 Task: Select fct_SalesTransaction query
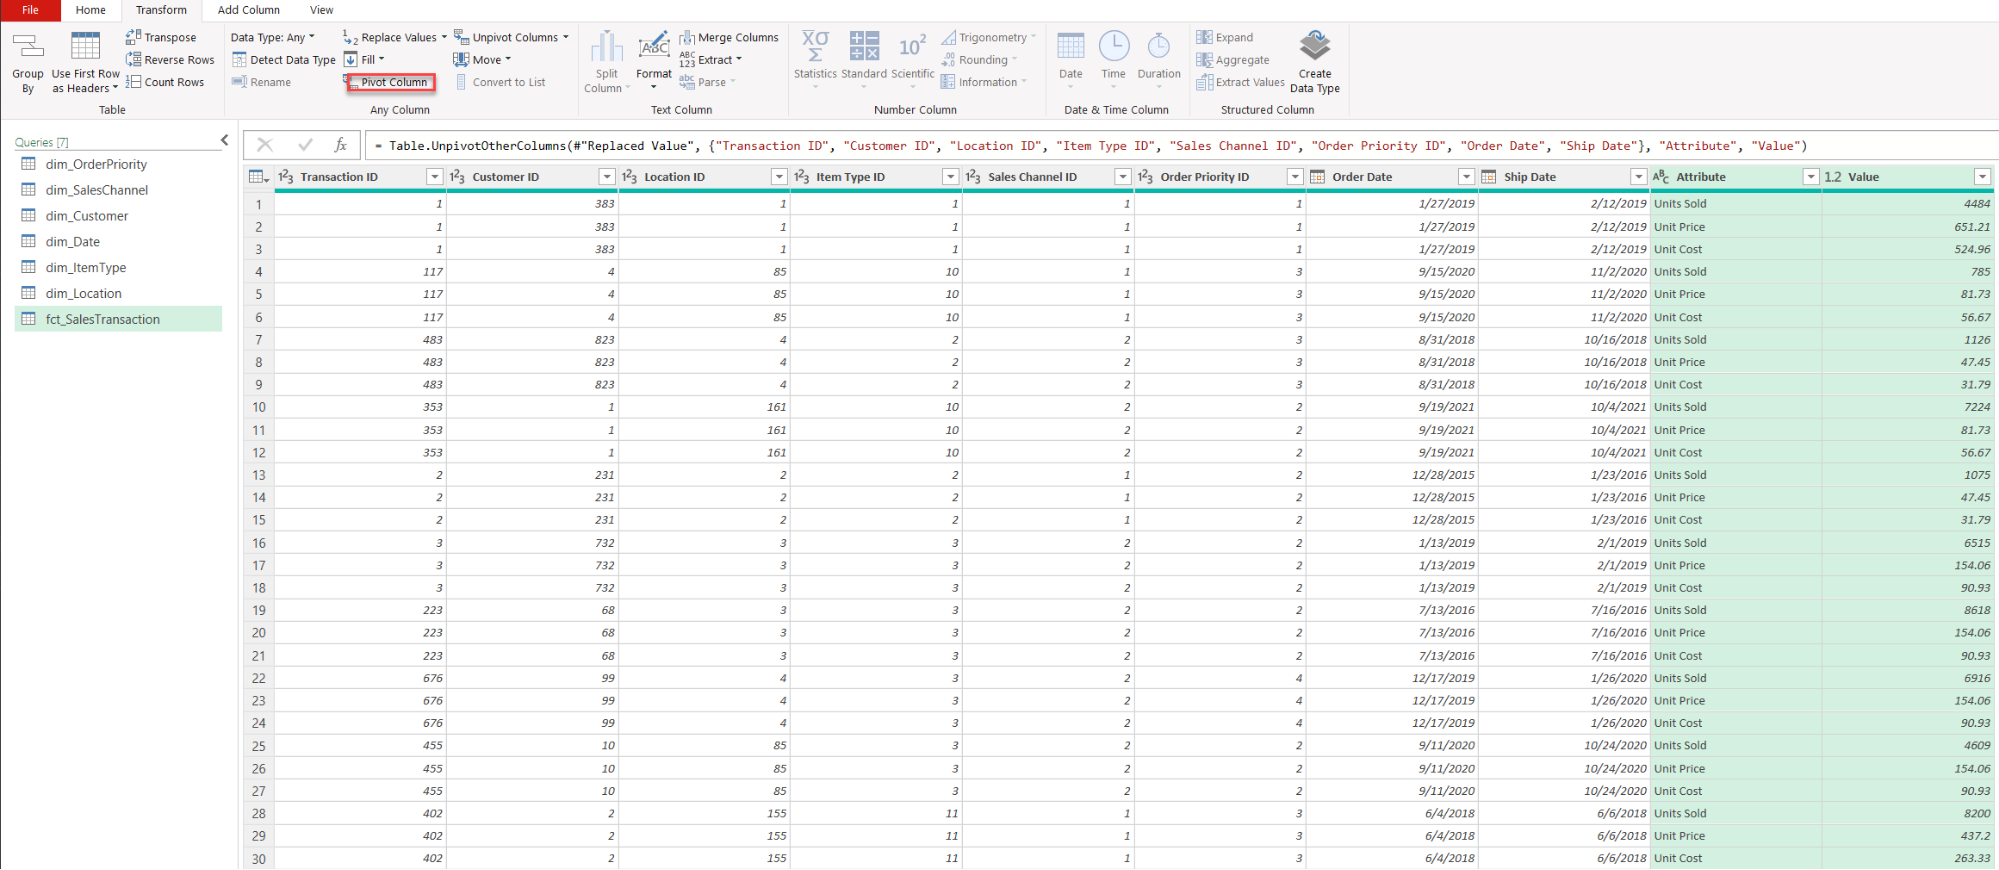point(118,319)
